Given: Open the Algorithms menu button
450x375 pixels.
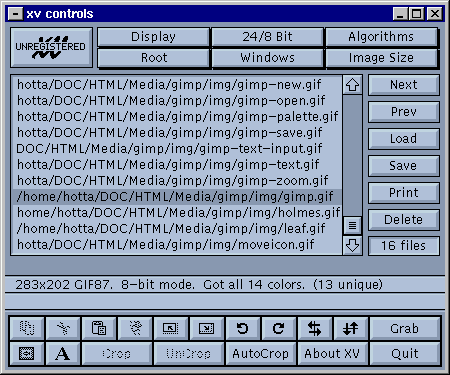Looking at the screenshot, I should [381, 37].
